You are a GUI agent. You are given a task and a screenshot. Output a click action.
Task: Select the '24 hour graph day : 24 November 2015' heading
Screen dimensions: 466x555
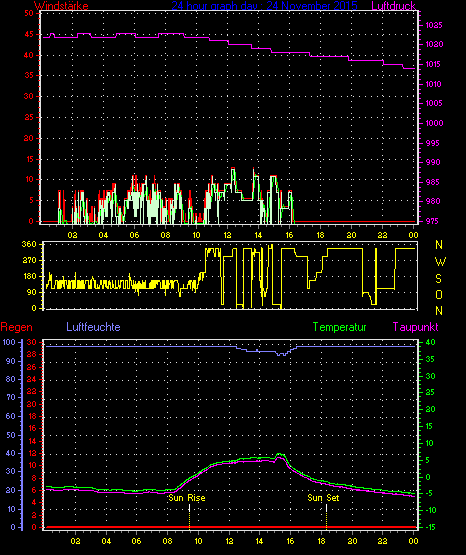pos(264,6)
